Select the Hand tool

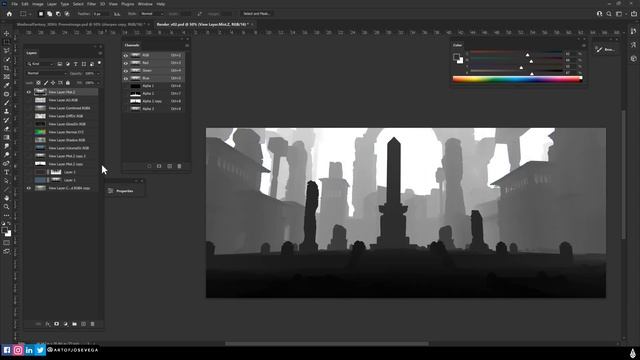7,198
